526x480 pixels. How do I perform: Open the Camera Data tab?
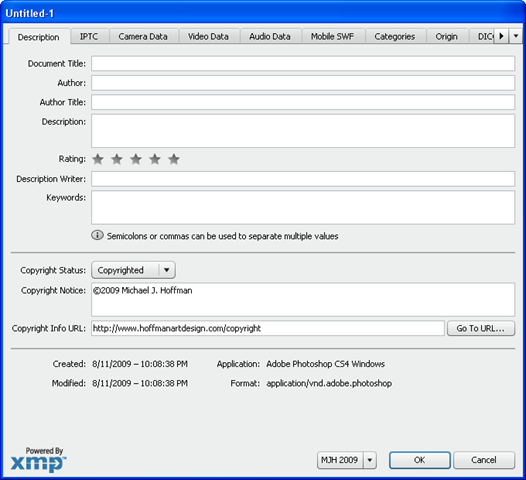click(x=143, y=36)
